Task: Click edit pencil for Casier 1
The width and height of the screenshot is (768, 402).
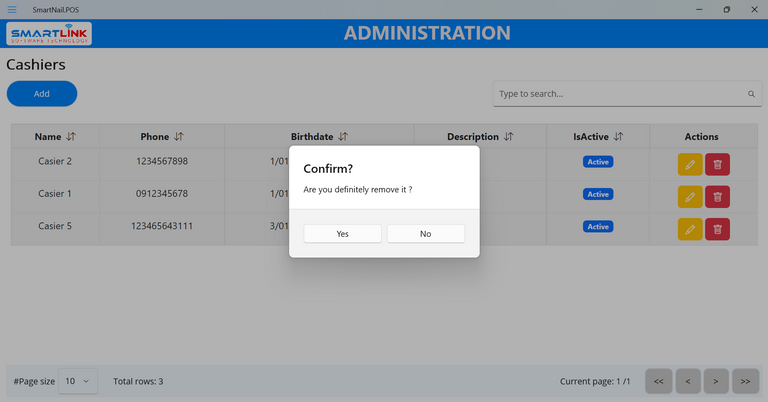Action: click(690, 194)
